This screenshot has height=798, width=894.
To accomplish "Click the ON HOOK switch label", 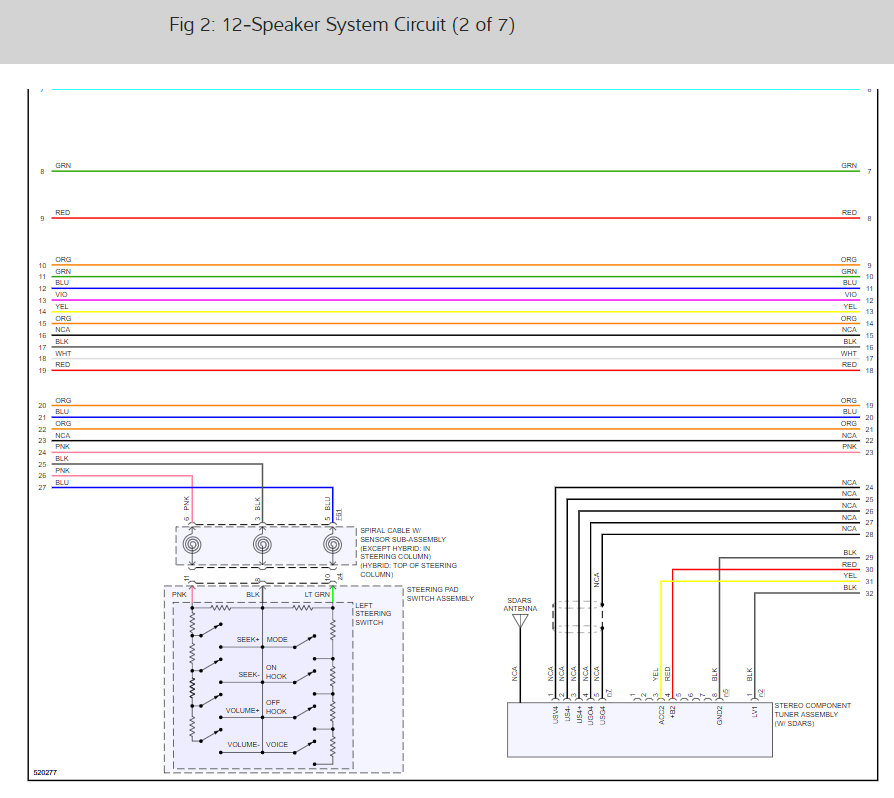I will click(277, 672).
